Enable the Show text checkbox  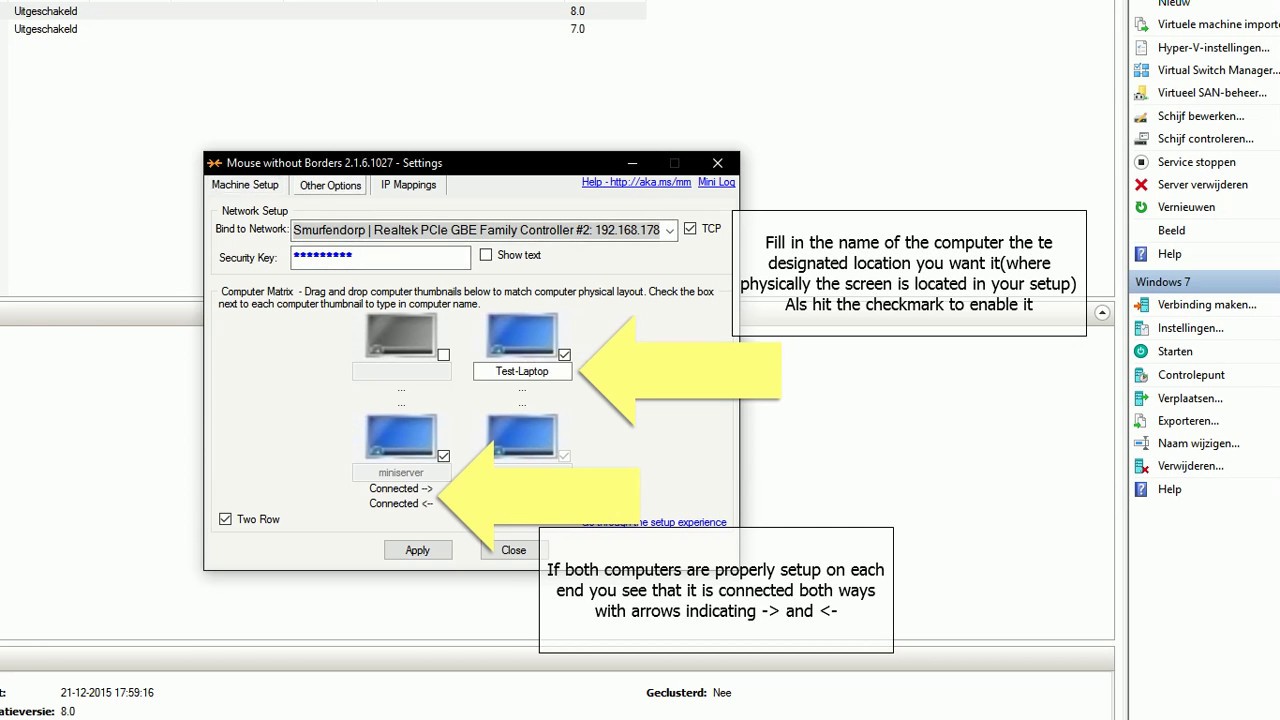[486, 255]
